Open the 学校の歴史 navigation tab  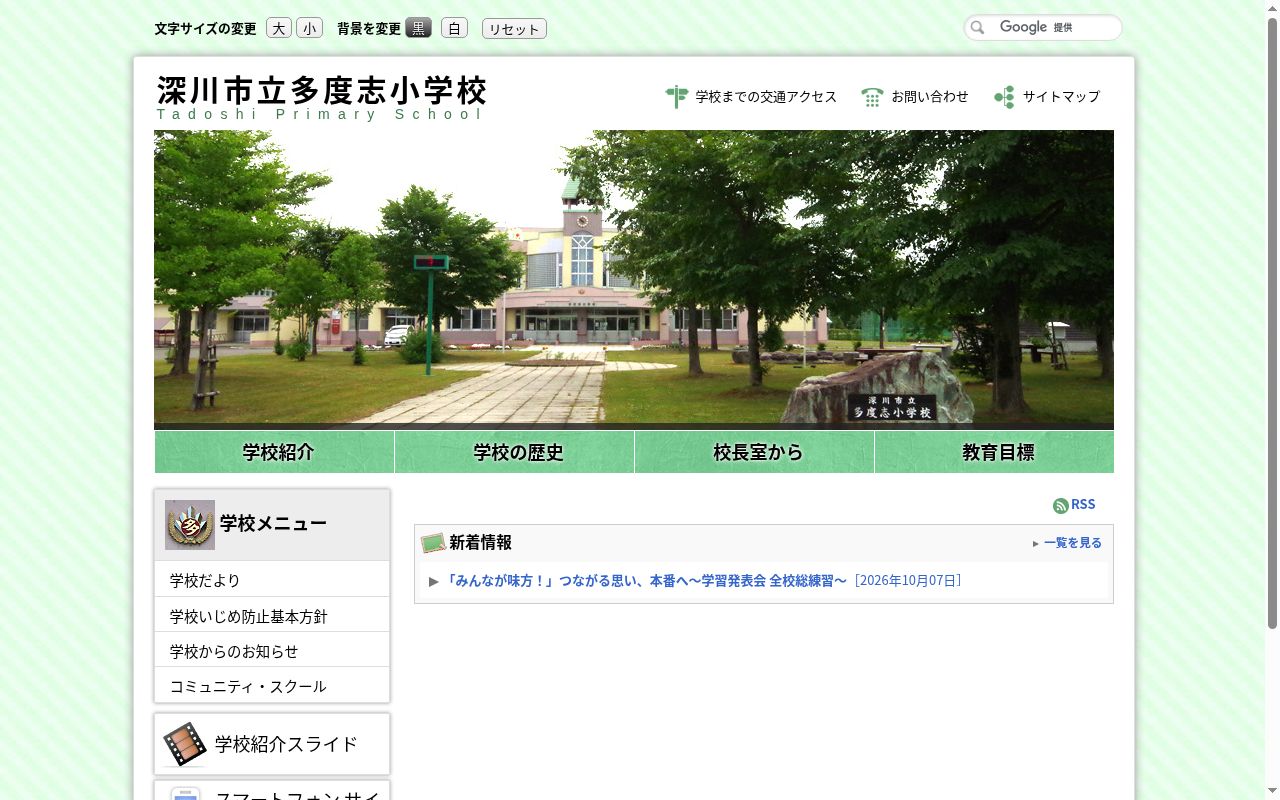515,452
